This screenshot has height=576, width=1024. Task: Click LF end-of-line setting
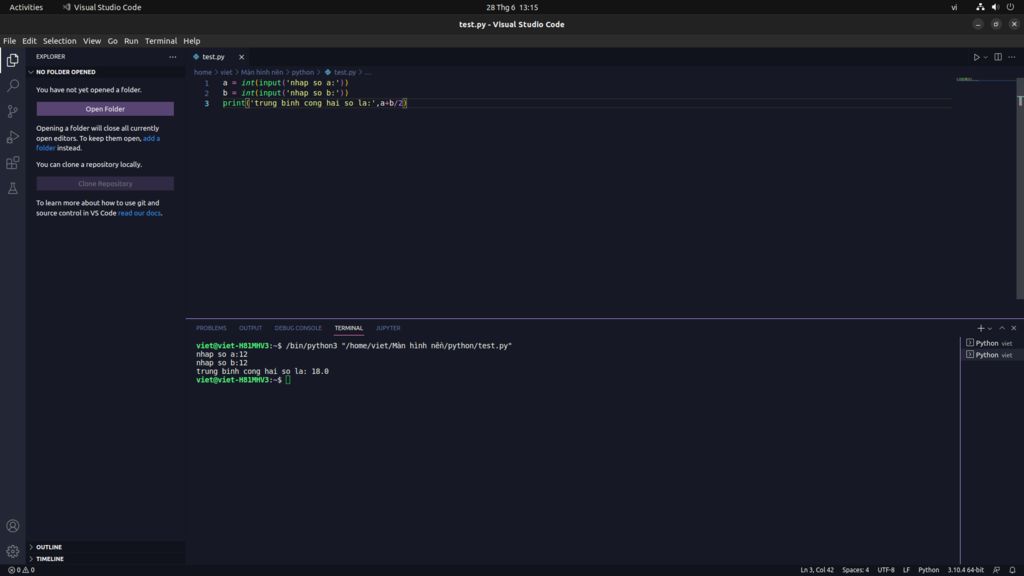[906, 570]
